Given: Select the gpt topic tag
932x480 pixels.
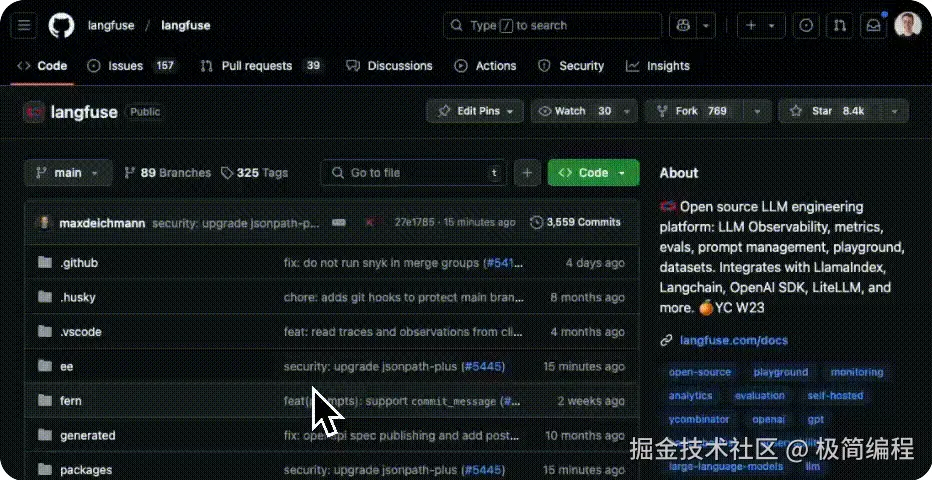Looking at the screenshot, I should tap(816, 419).
